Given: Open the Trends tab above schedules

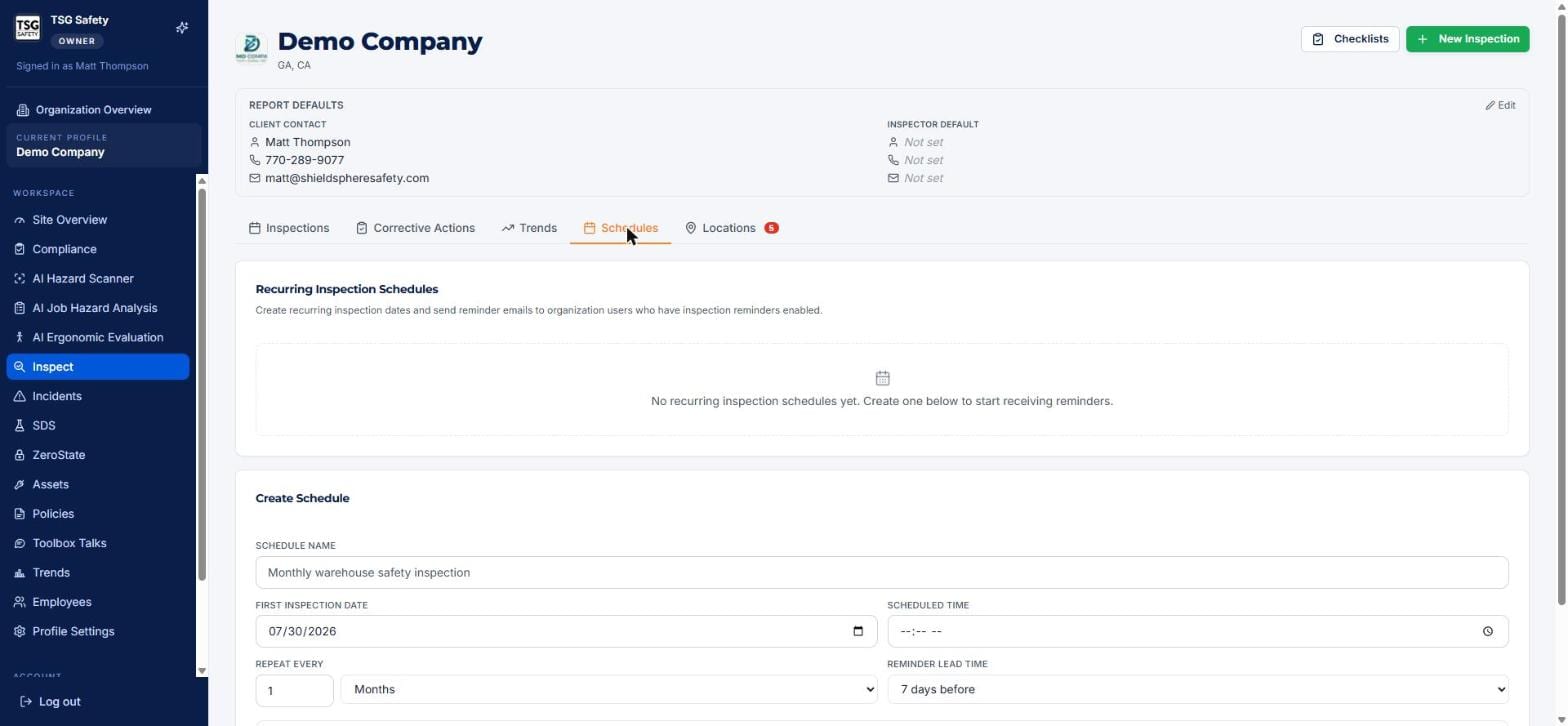Looking at the screenshot, I should (x=529, y=228).
